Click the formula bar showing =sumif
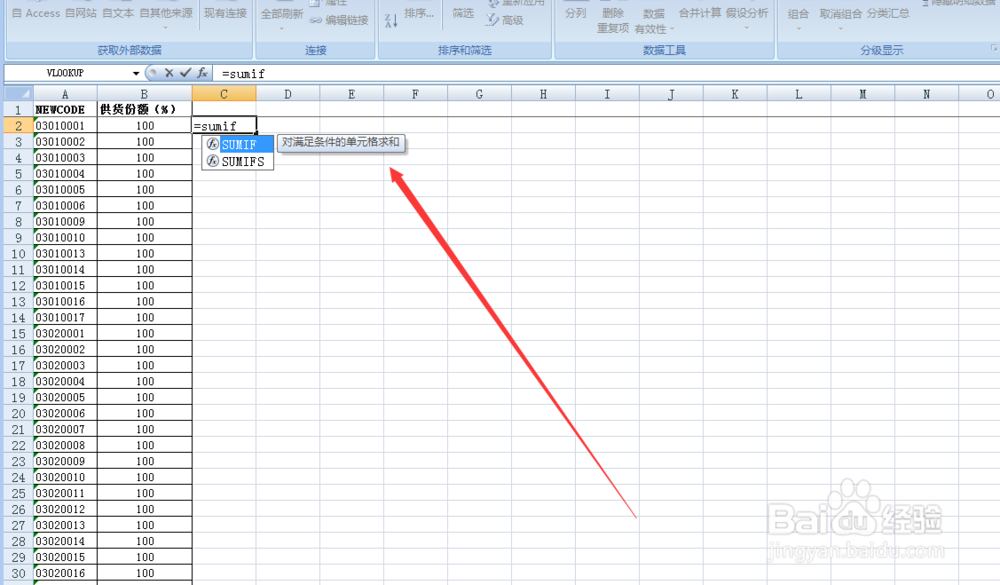Screen dimensions: 1000x585 click(606, 73)
